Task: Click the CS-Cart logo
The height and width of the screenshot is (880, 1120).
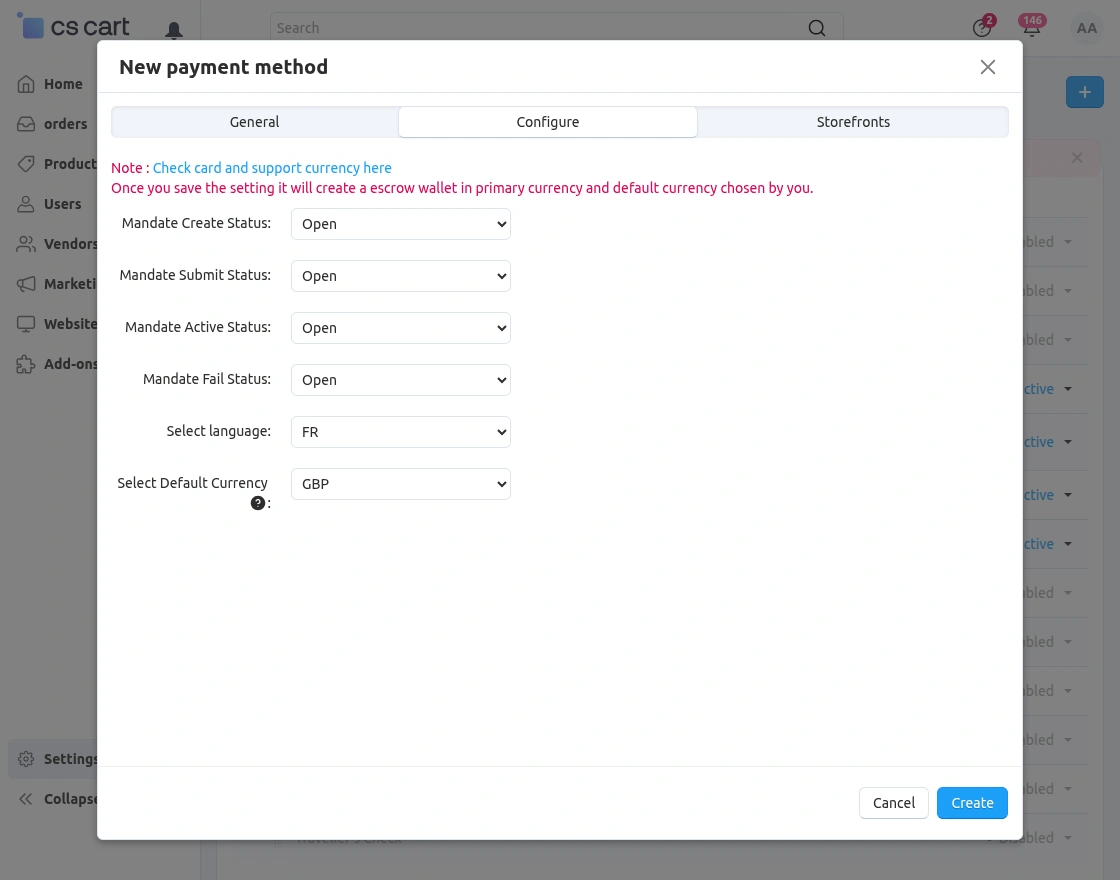Action: click(74, 26)
